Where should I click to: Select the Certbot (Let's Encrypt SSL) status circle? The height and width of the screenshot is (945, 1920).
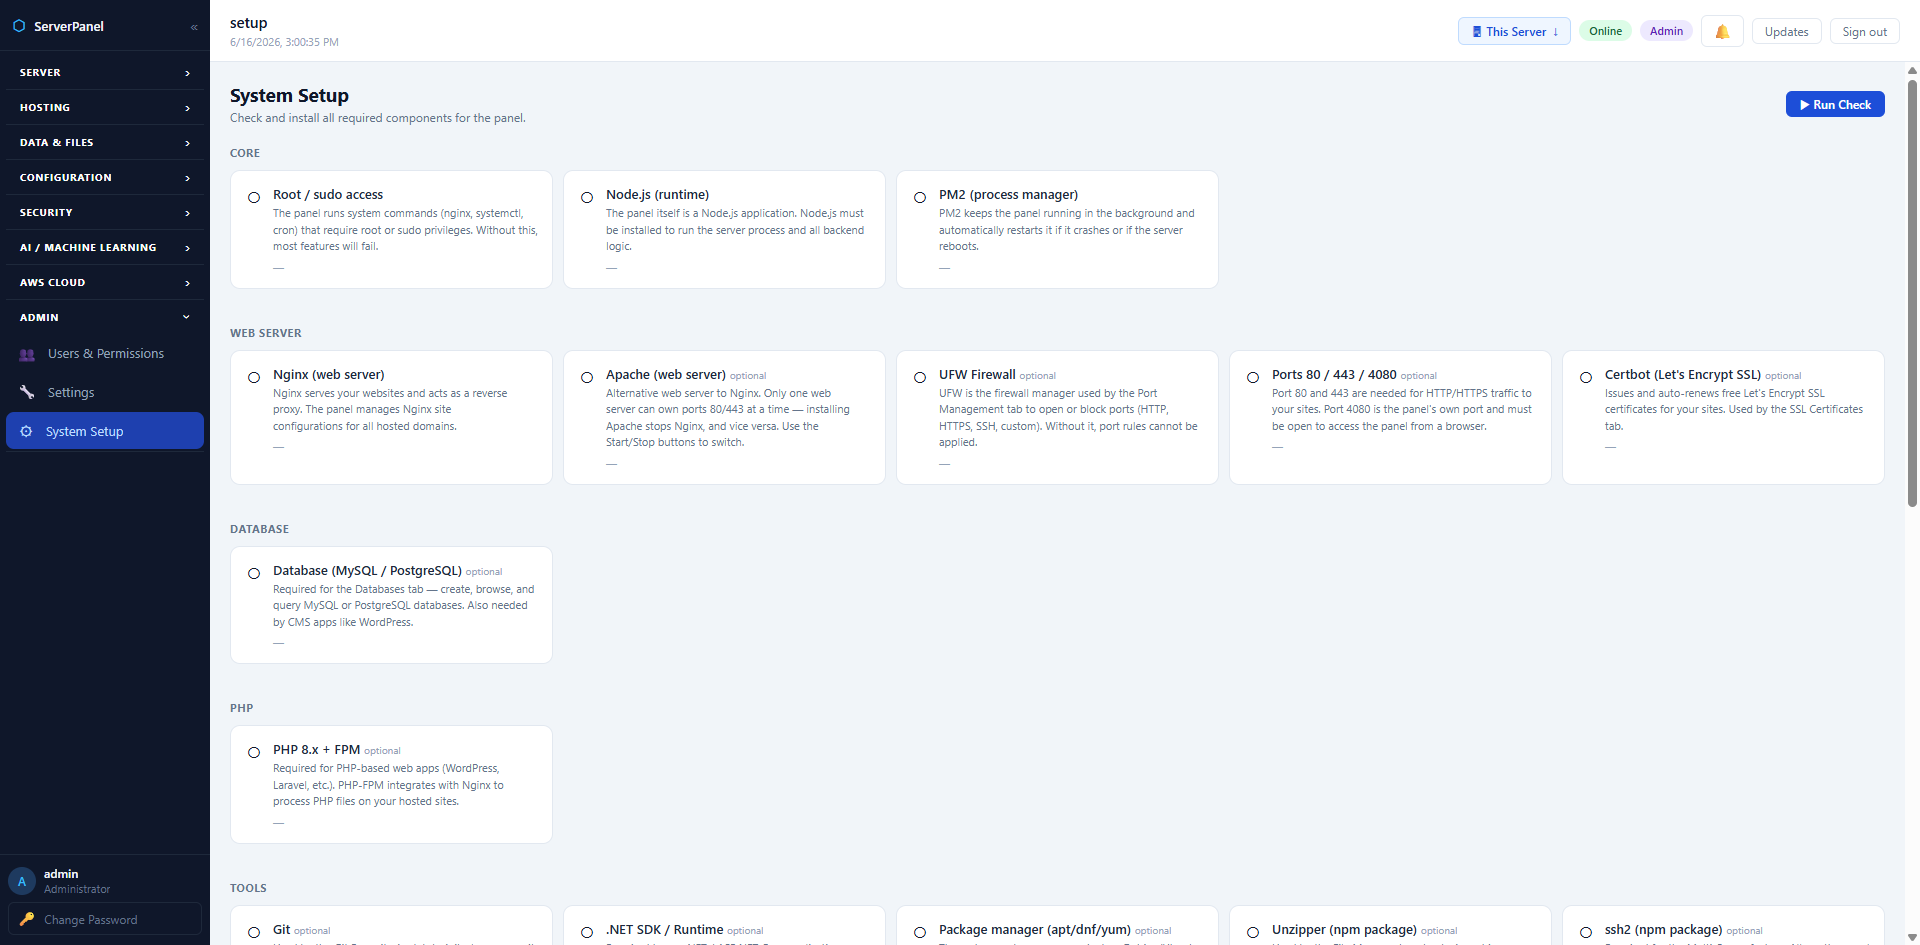(x=1586, y=378)
